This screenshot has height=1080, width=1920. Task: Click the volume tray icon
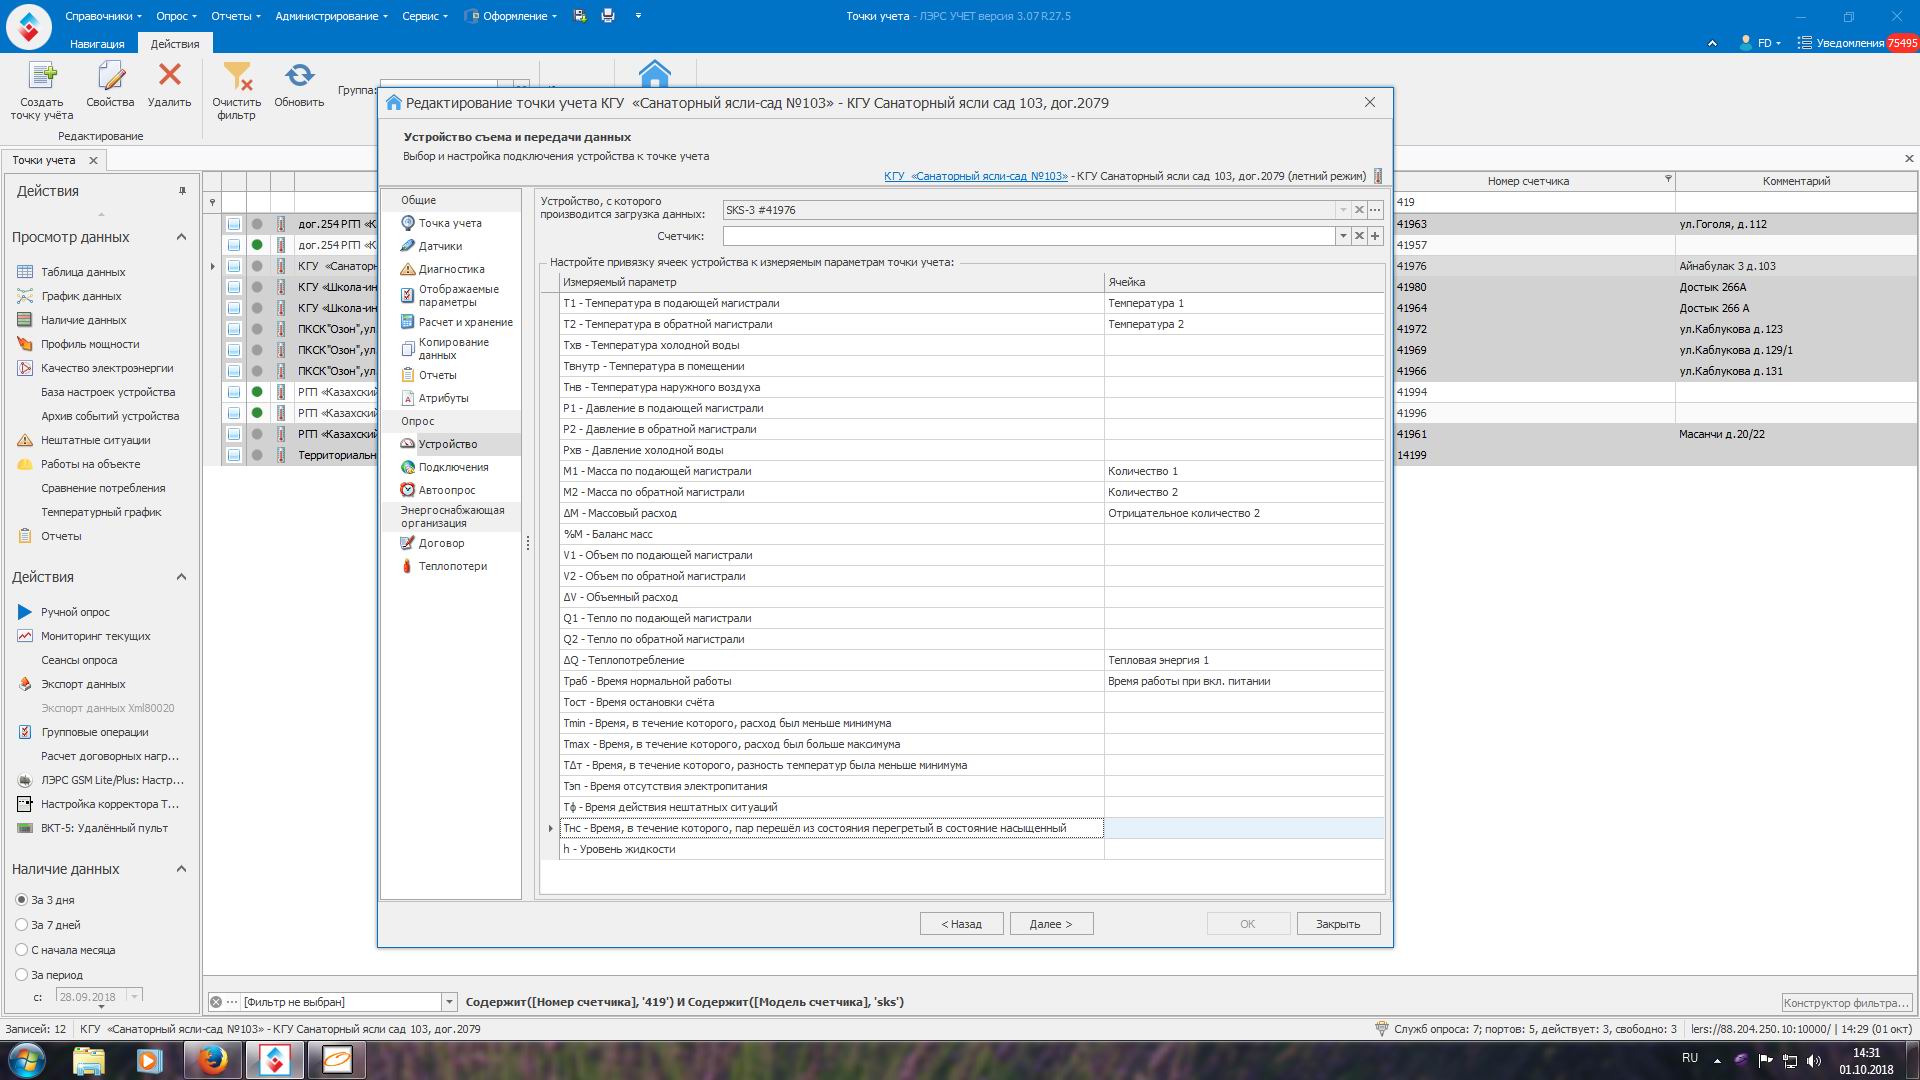pyautogui.click(x=1814, y=1061)
